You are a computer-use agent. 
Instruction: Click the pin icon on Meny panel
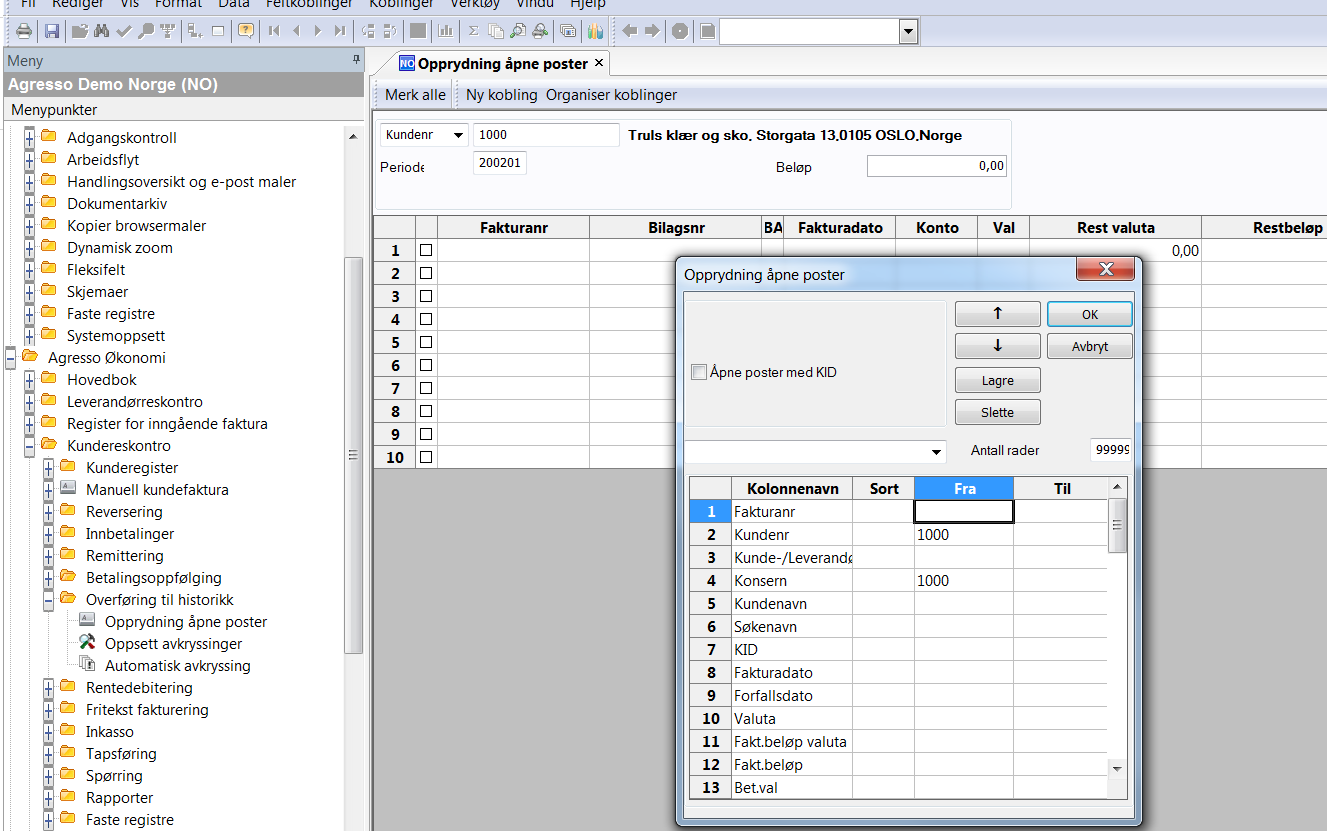(356, 60)
